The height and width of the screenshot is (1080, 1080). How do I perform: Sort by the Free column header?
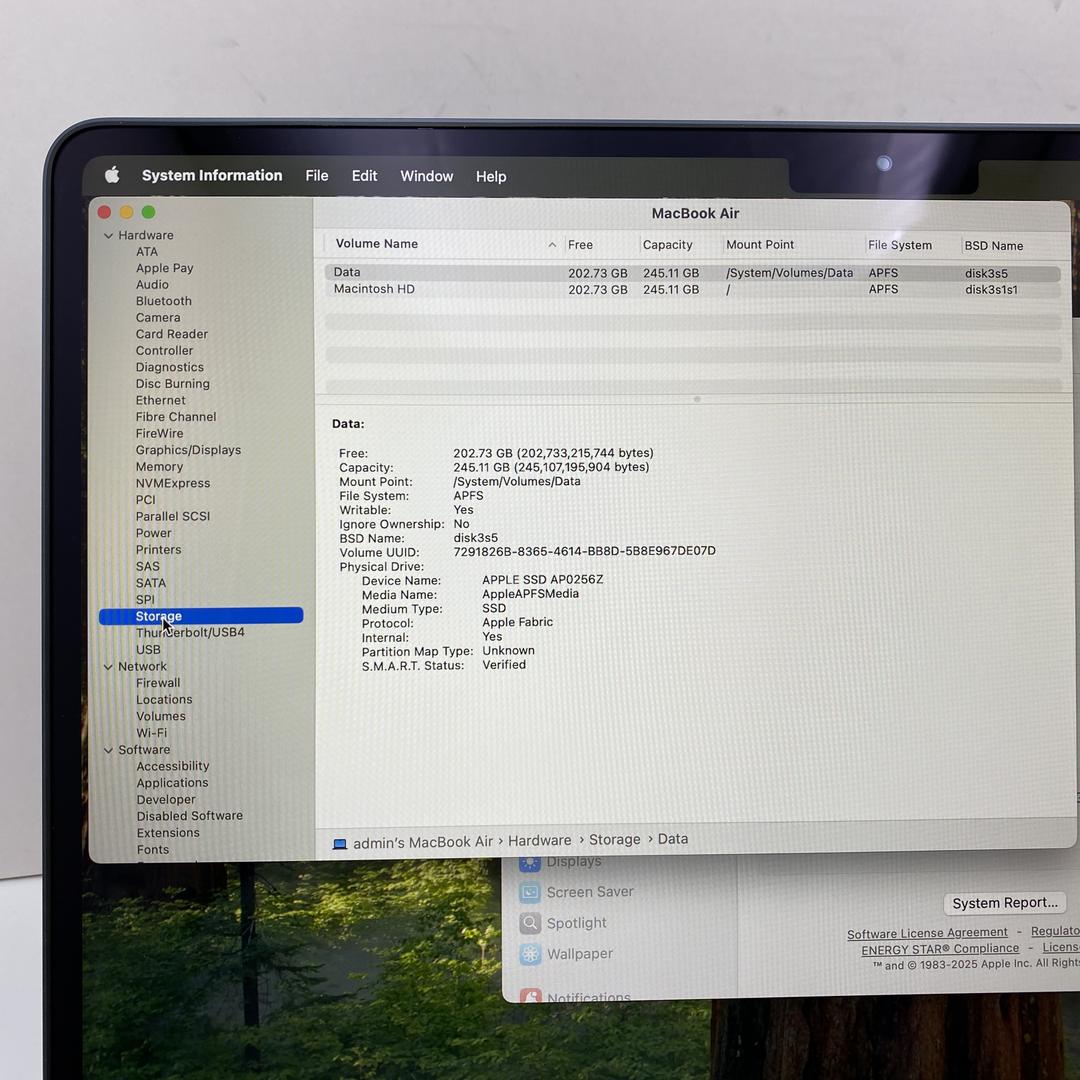pyautogui.click(x=580, y=245)
